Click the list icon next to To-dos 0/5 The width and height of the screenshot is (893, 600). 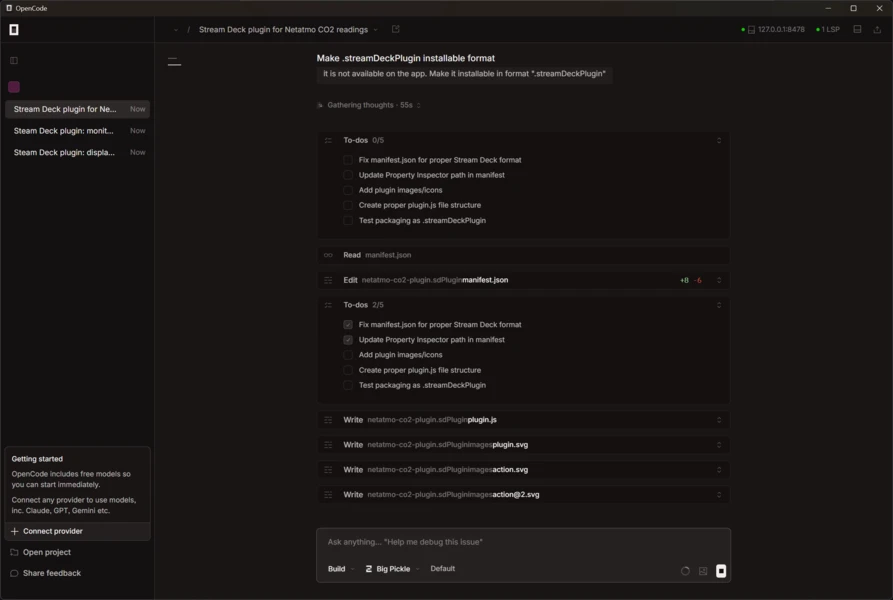[x=329, y=140]
